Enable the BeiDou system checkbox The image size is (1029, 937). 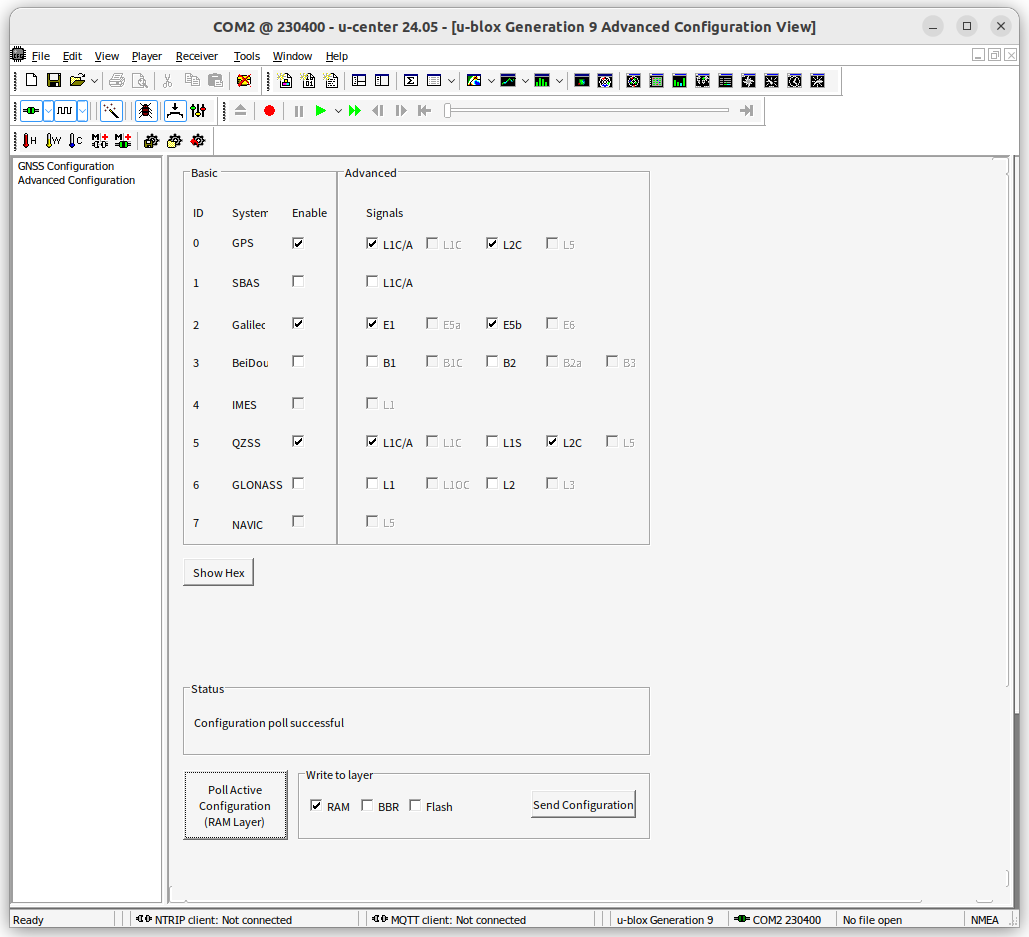(x=298, y=362)
